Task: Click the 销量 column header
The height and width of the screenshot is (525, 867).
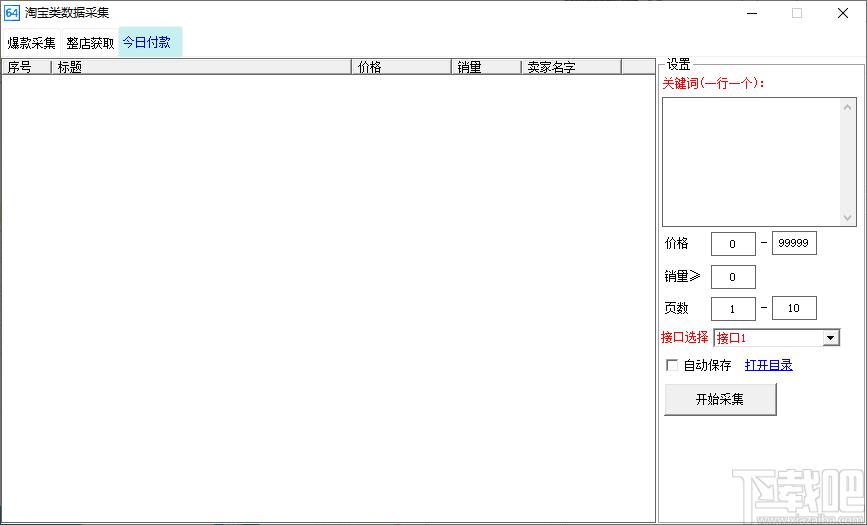Action: (487, 67)
